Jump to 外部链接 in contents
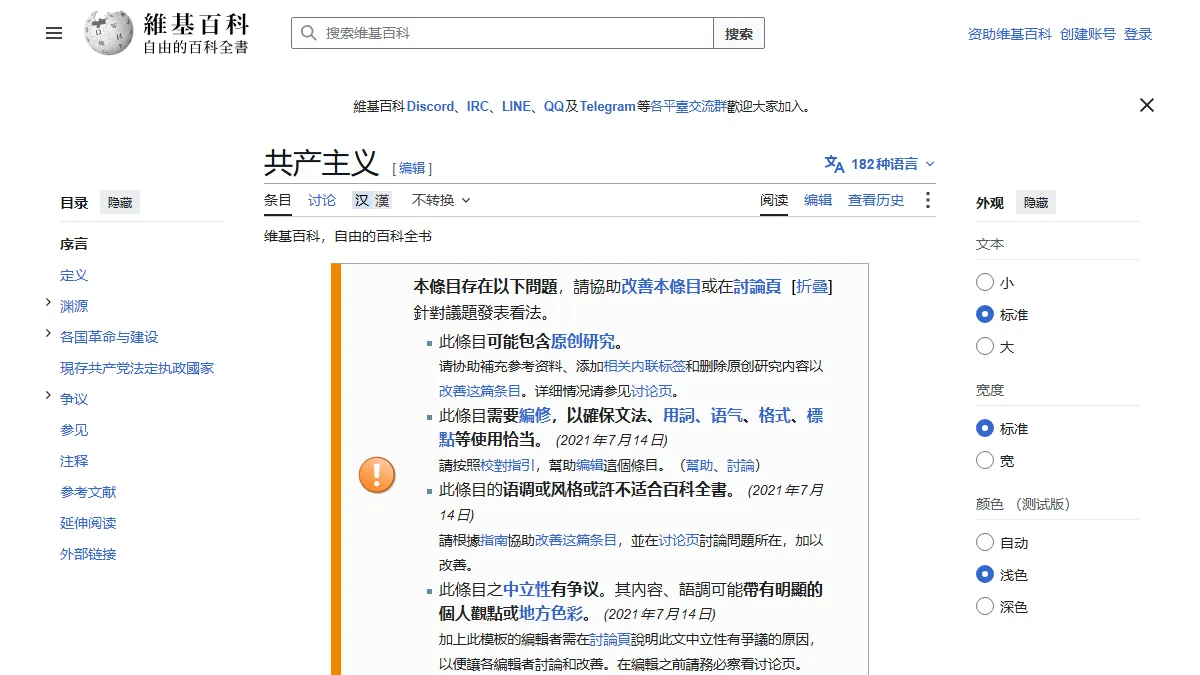Screen dimensions: 1200x675 (88, 554)
